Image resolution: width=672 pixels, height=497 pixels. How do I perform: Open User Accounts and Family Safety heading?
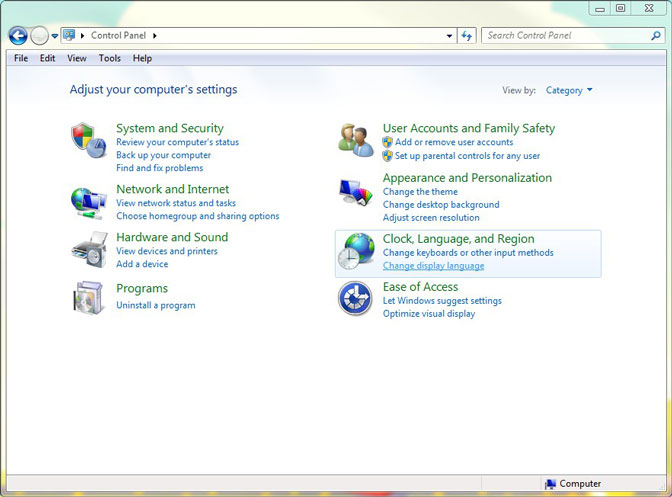(469, 128)
